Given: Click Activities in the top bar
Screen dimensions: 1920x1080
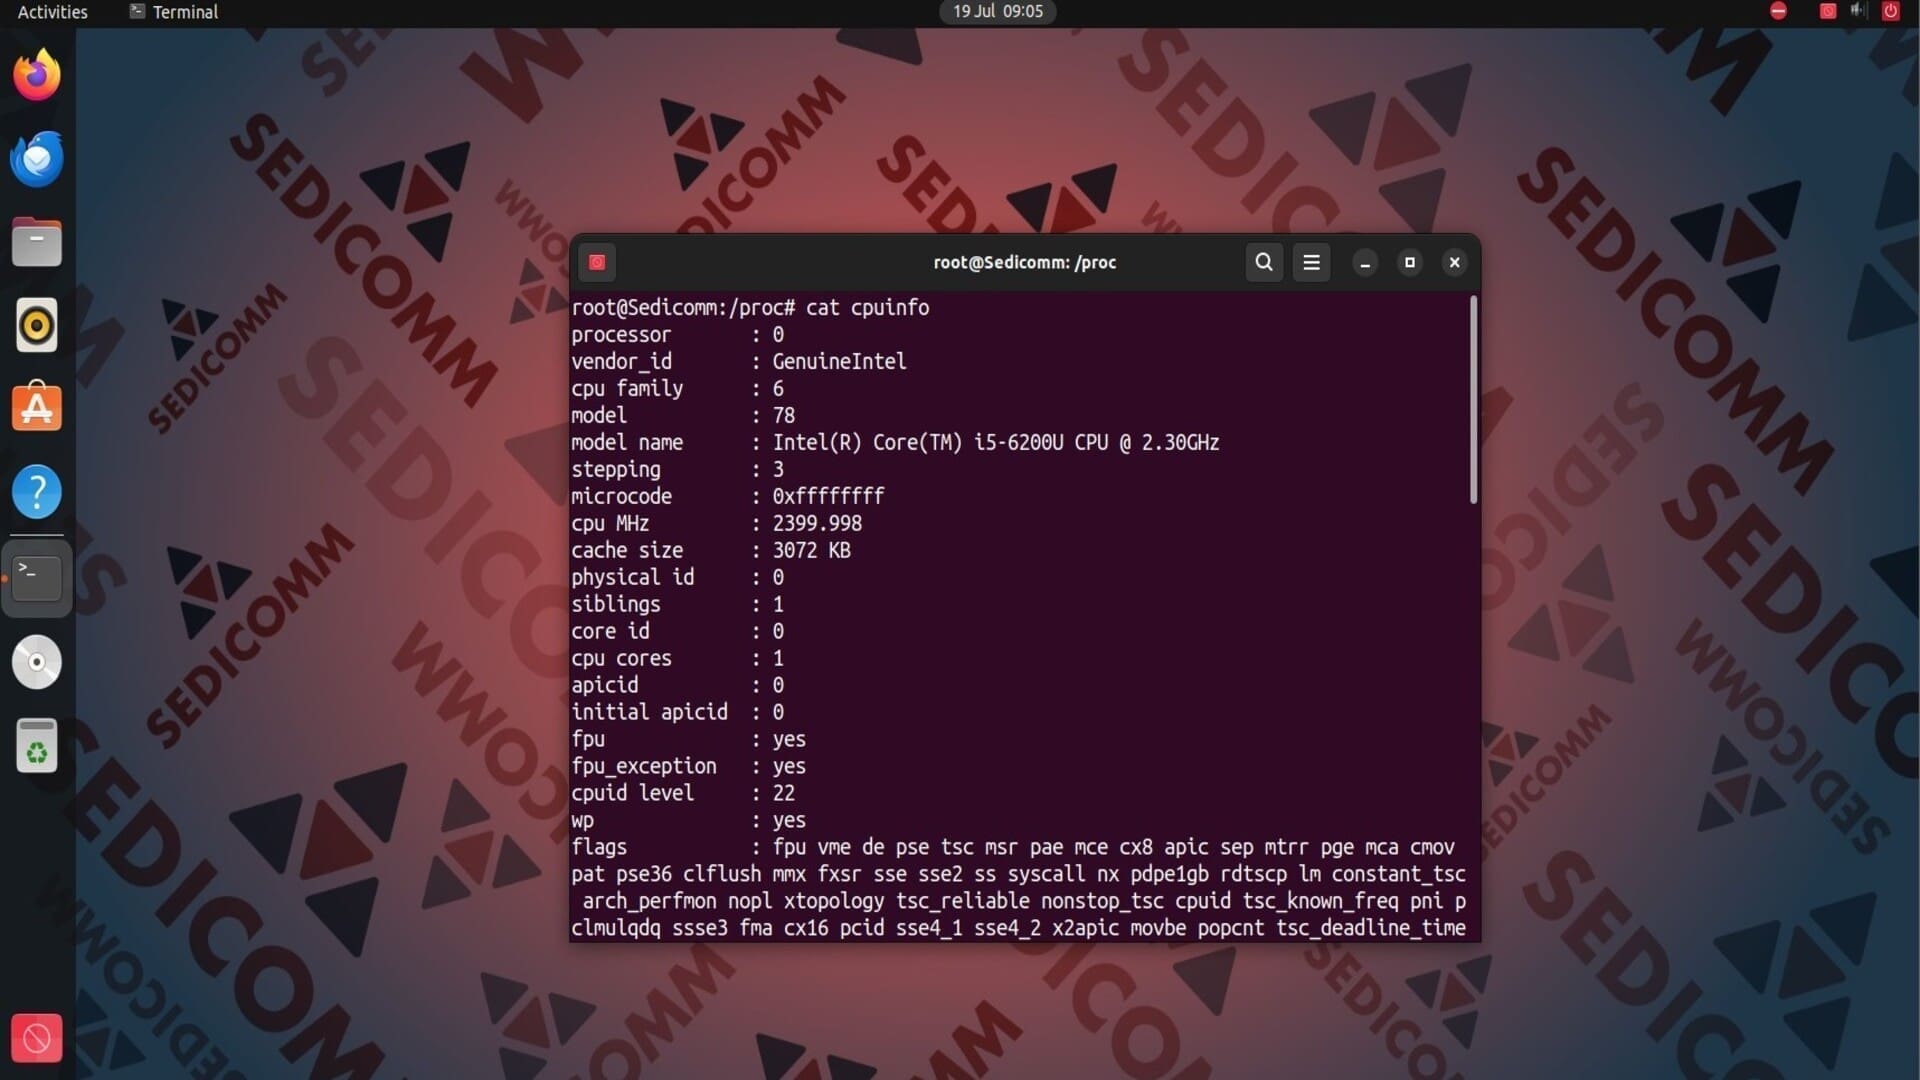Looking at the screenshot, I should (52, 12).
